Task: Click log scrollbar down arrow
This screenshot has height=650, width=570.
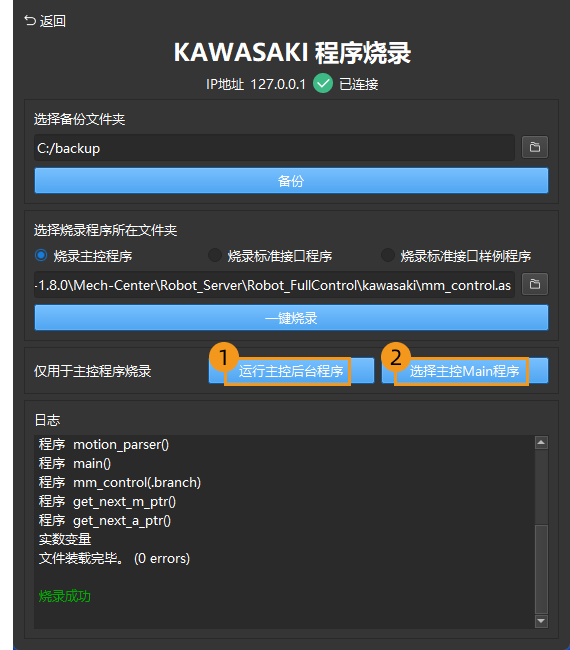Action: click(x=541, y=621)
